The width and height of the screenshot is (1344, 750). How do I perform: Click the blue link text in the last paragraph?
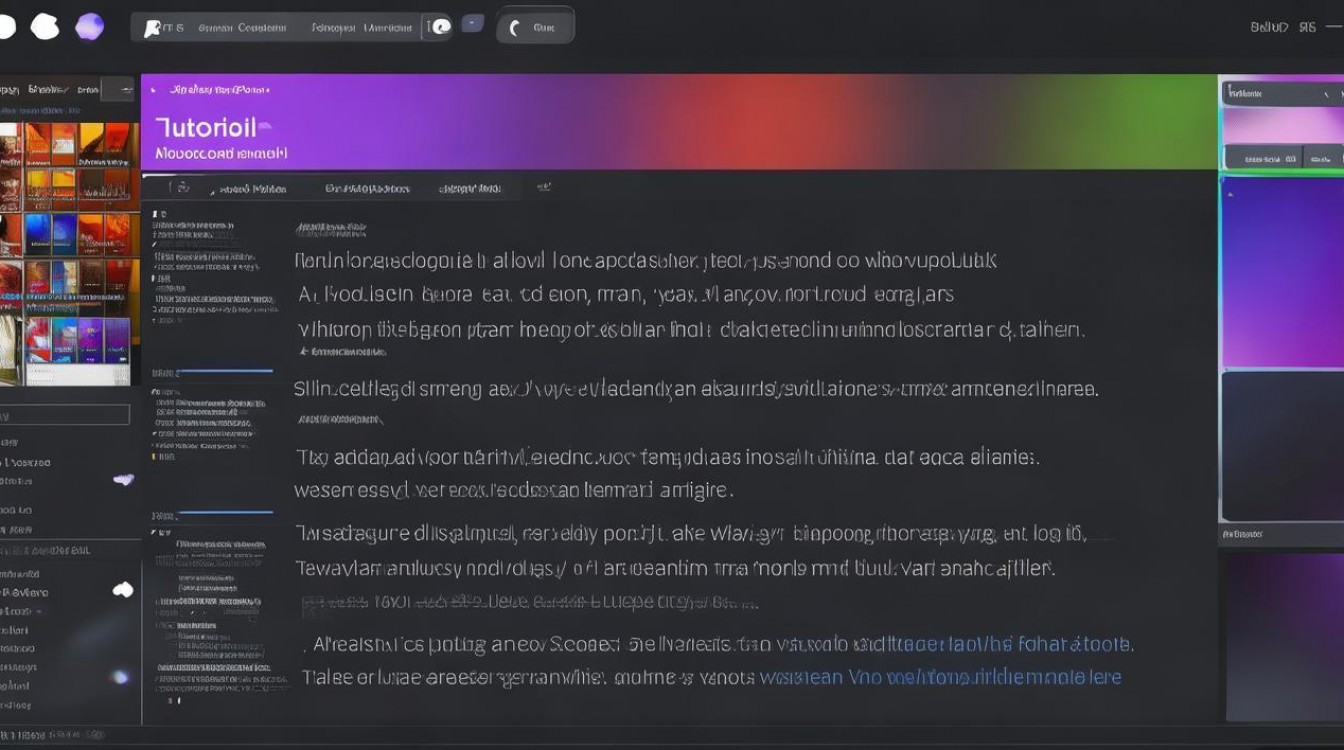click(940, 677)
